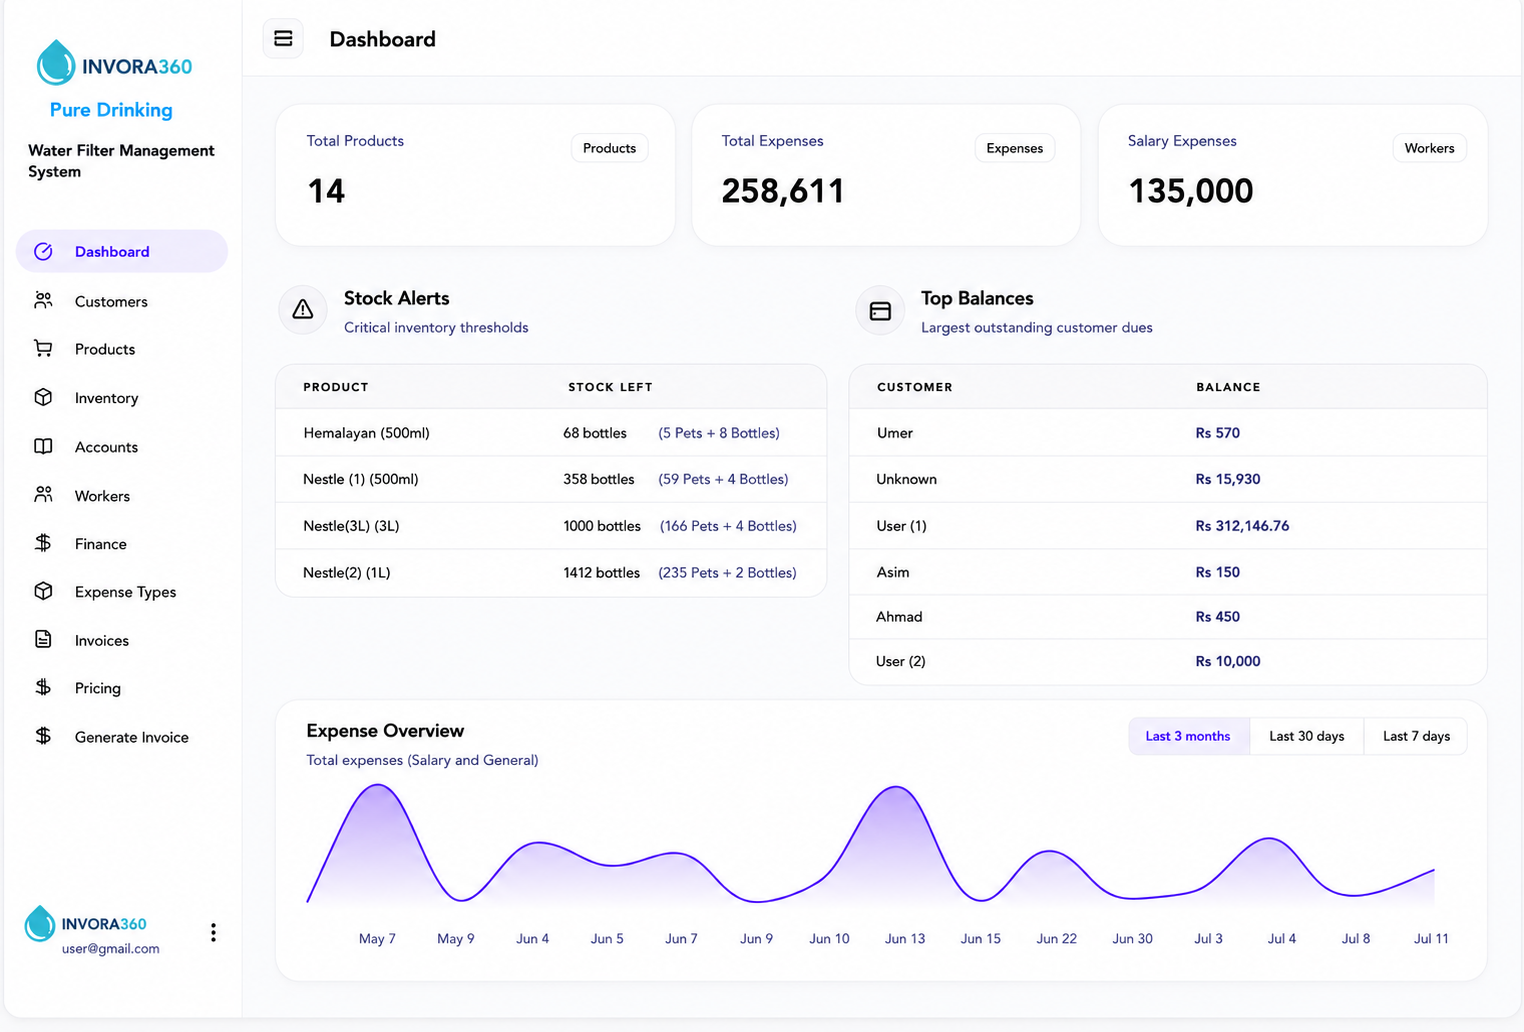Open the Dashboard menu item
This screenshot has width=1524, height=1032.
[x=122, y=251]
